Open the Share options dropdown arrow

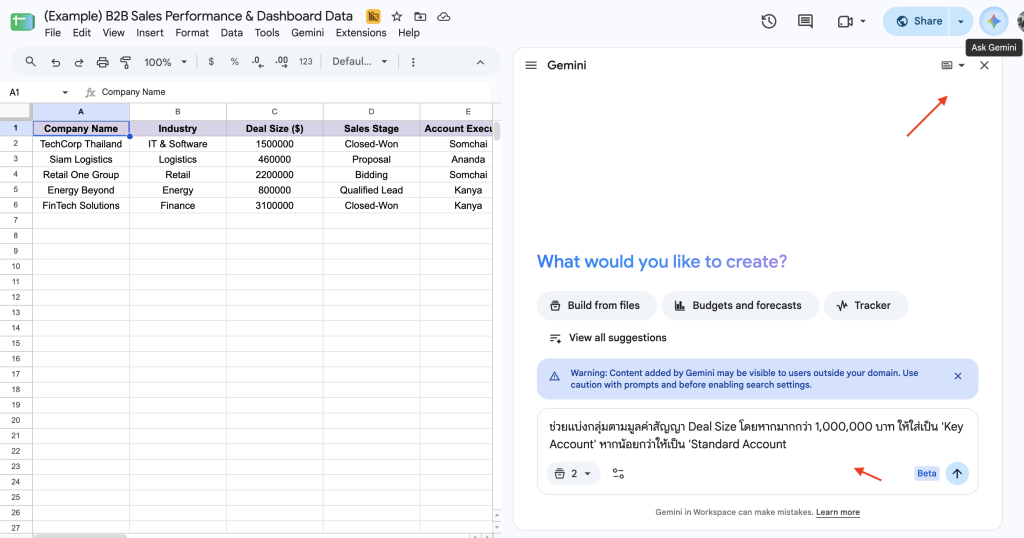(961, 22)
